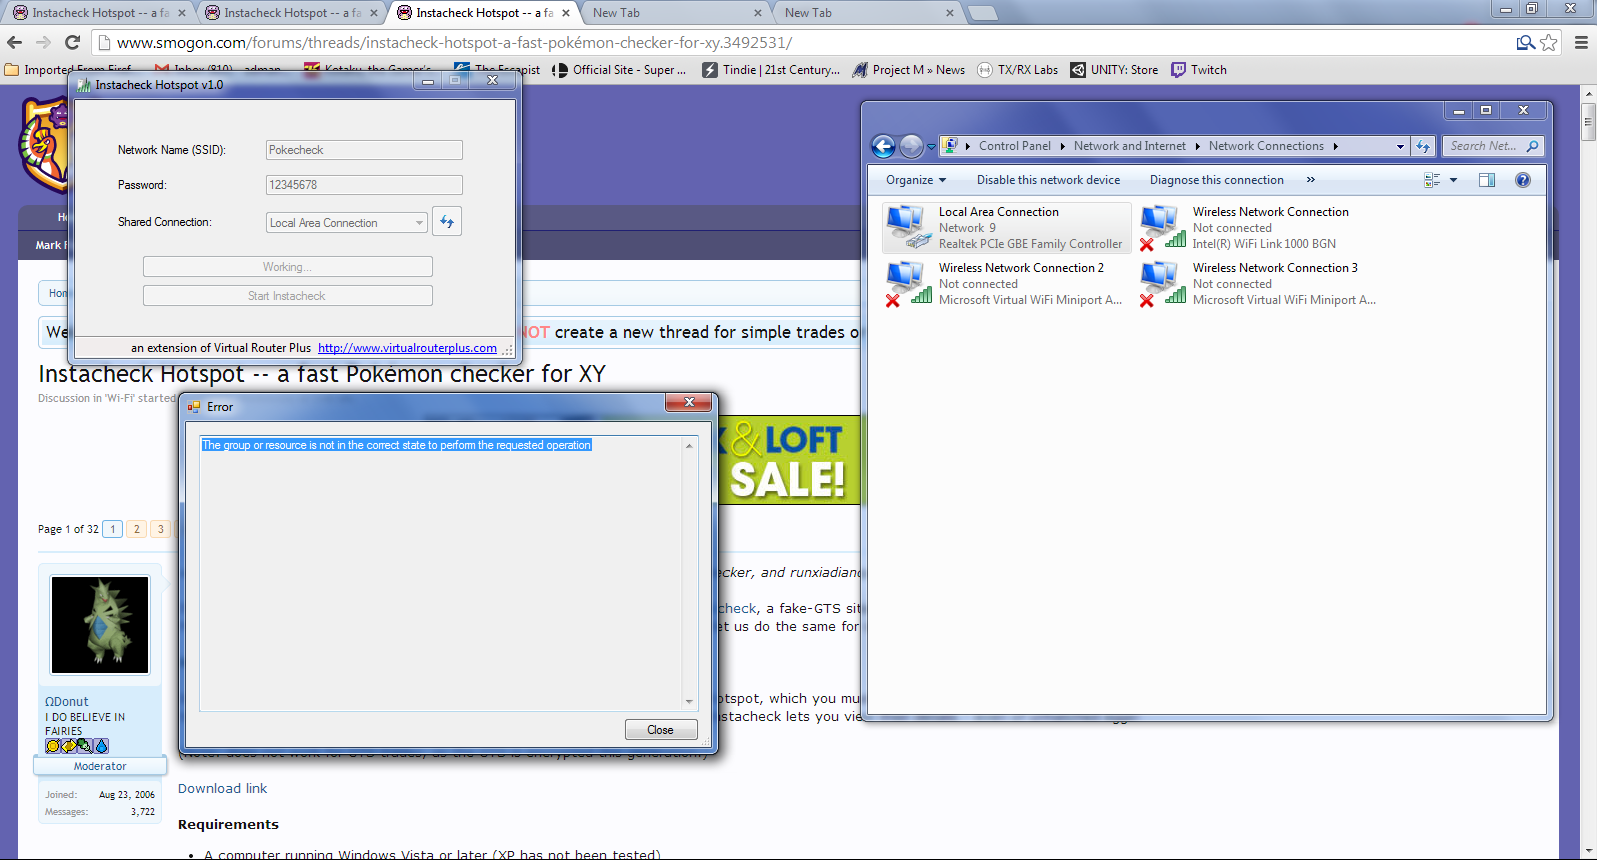
Task: Click Disable this network device
Action: click(1048, 180)
